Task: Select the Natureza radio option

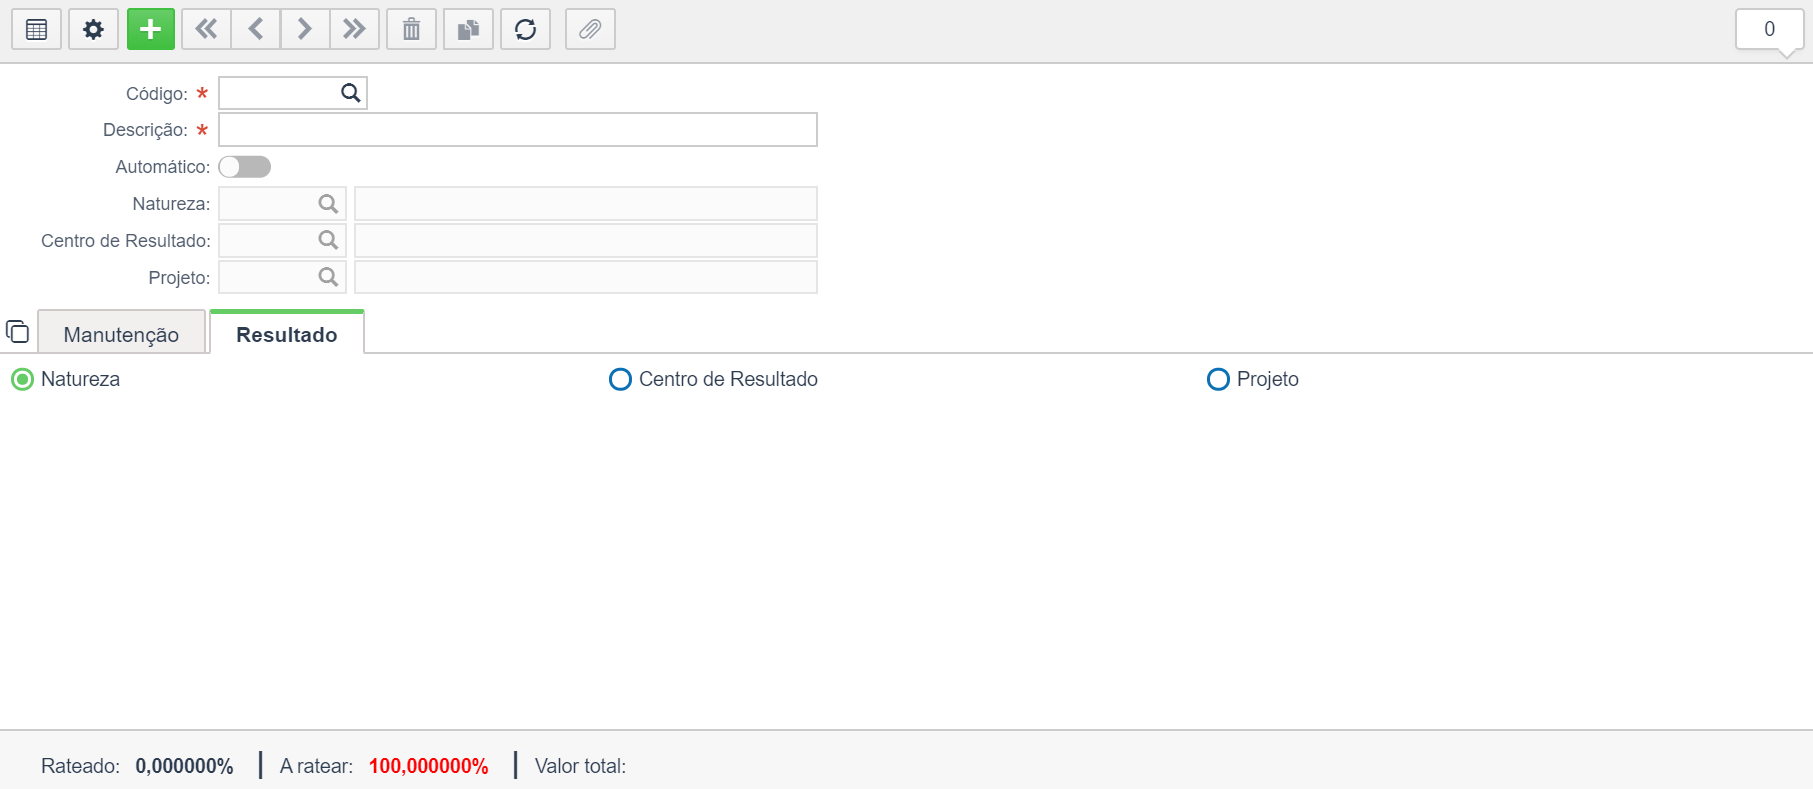Action: tap(22, 379)
